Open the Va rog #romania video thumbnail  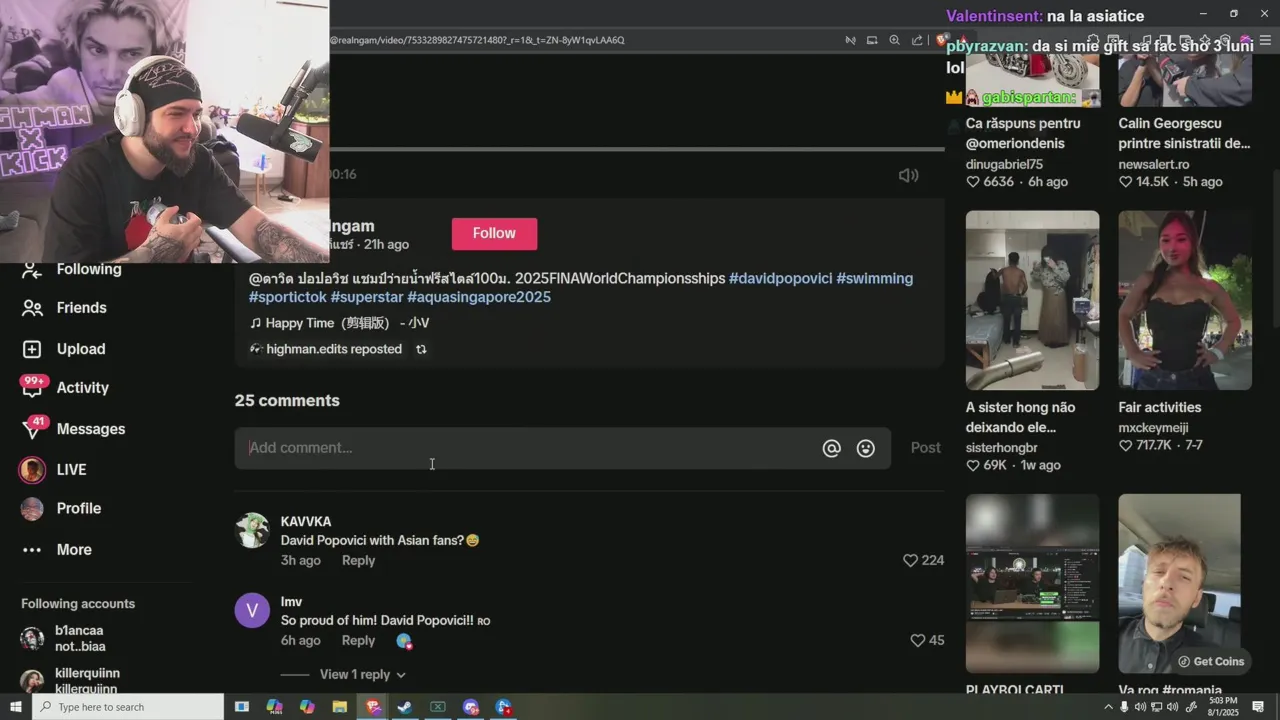pos(1180,583)
